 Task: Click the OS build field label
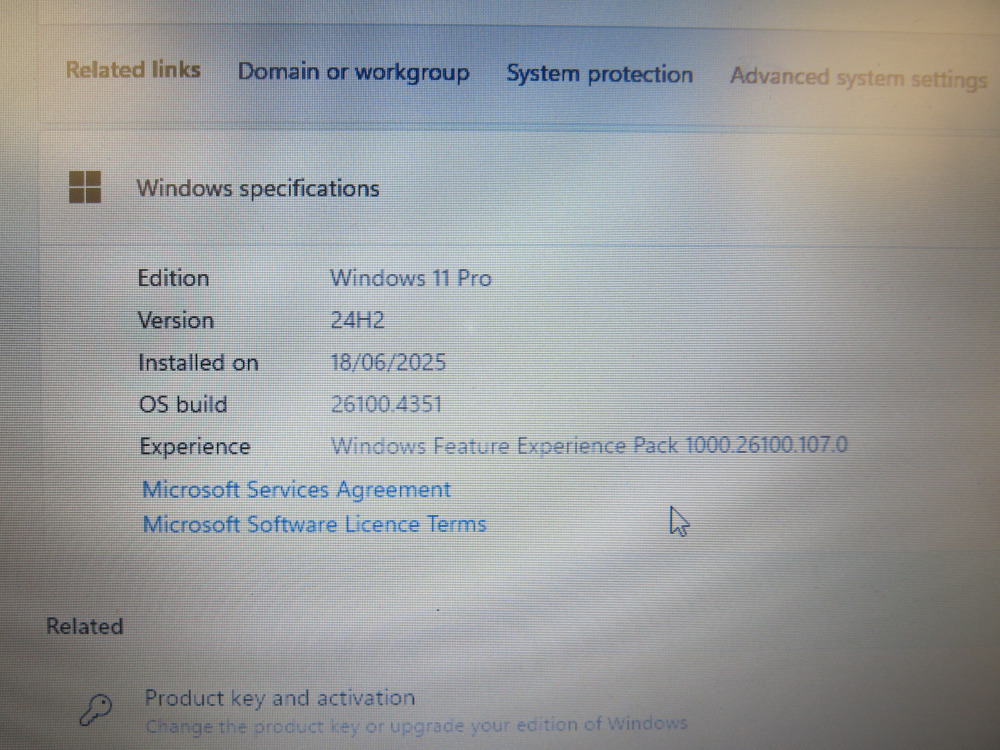coord(183,404)
